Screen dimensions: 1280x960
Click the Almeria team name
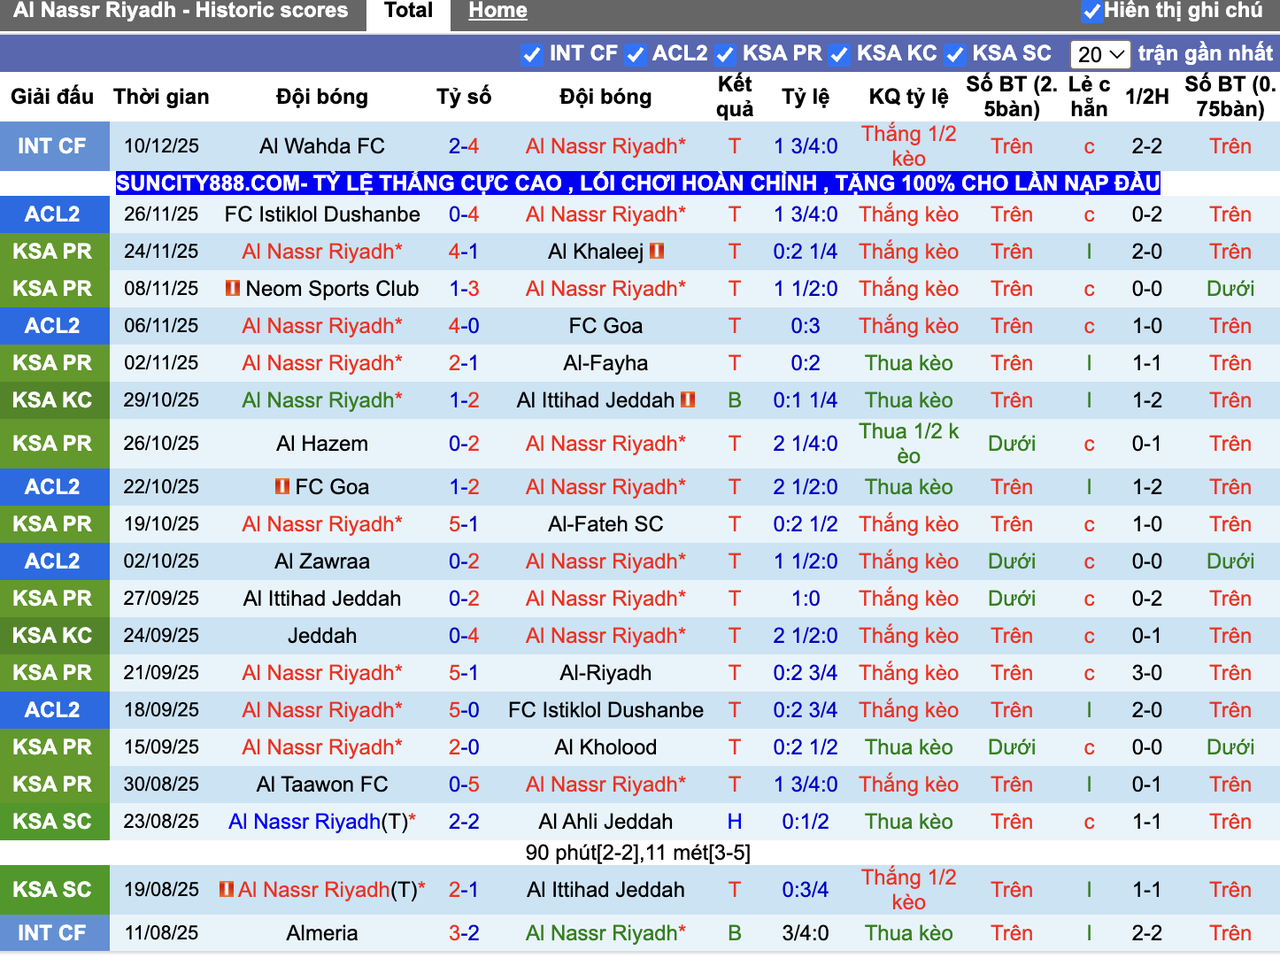322,933
